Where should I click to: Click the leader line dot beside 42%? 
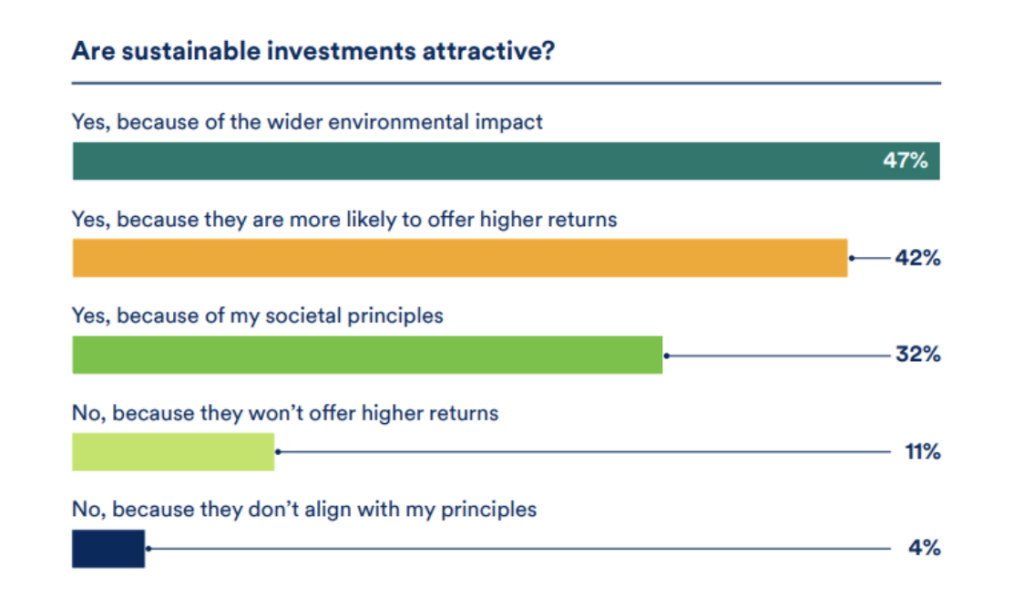(852, 258)
